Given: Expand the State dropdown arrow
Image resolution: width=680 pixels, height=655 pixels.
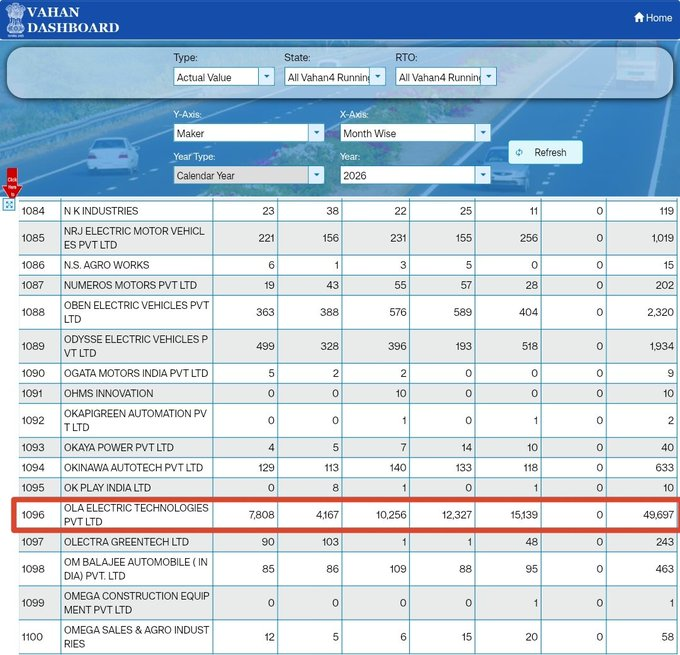Looking at the screenshot, I should (378, 77).
